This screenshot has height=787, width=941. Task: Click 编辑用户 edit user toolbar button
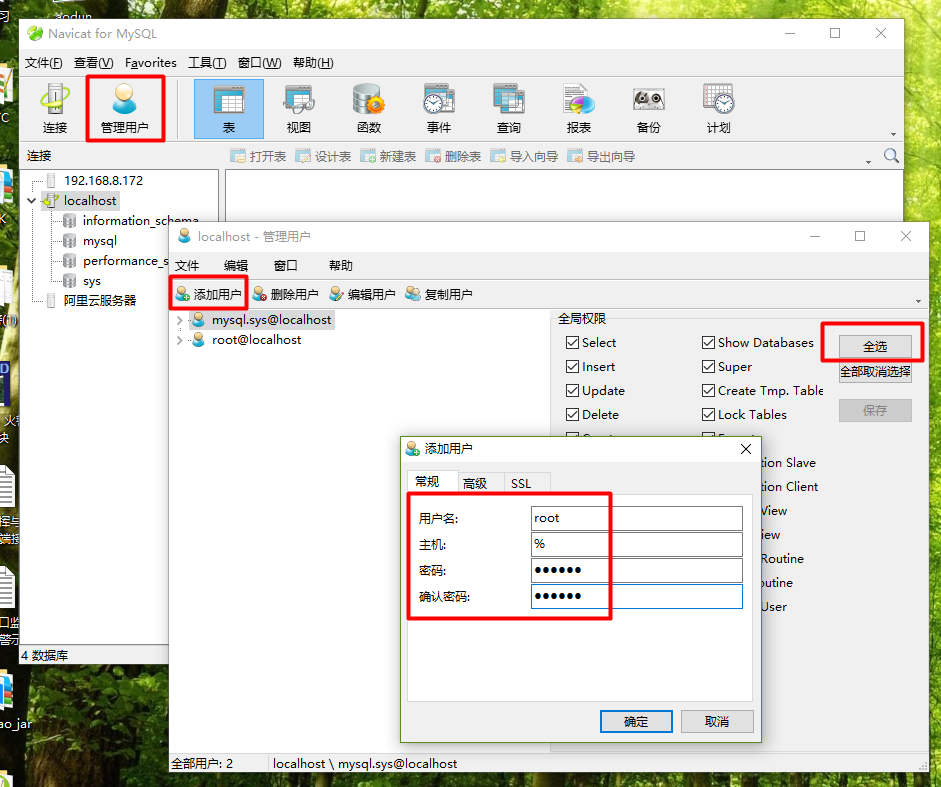click(x=362, y=294)
